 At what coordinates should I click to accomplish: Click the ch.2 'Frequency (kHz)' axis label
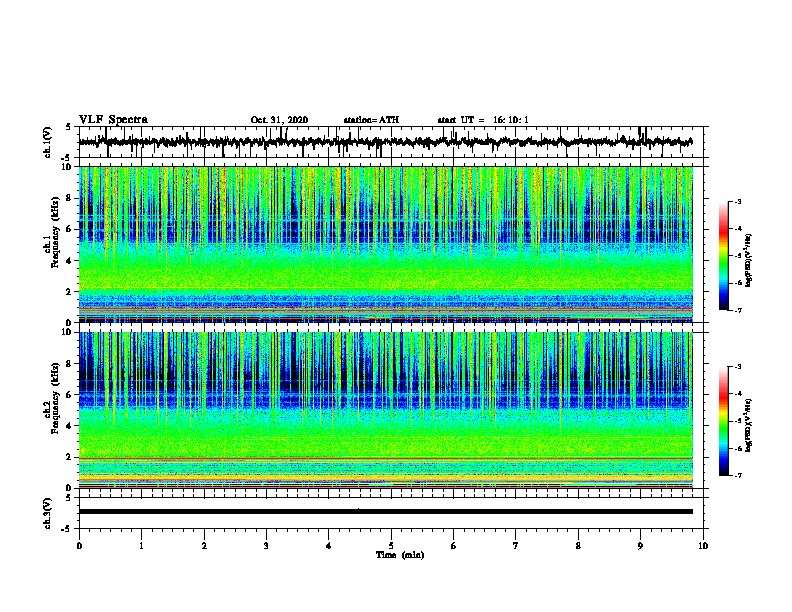(x=55, y=398)
